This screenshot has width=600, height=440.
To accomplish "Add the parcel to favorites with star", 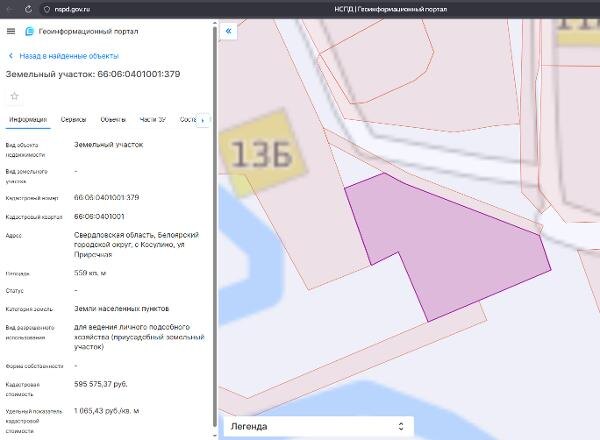I will pyautogui.click(x=15, y=96).
